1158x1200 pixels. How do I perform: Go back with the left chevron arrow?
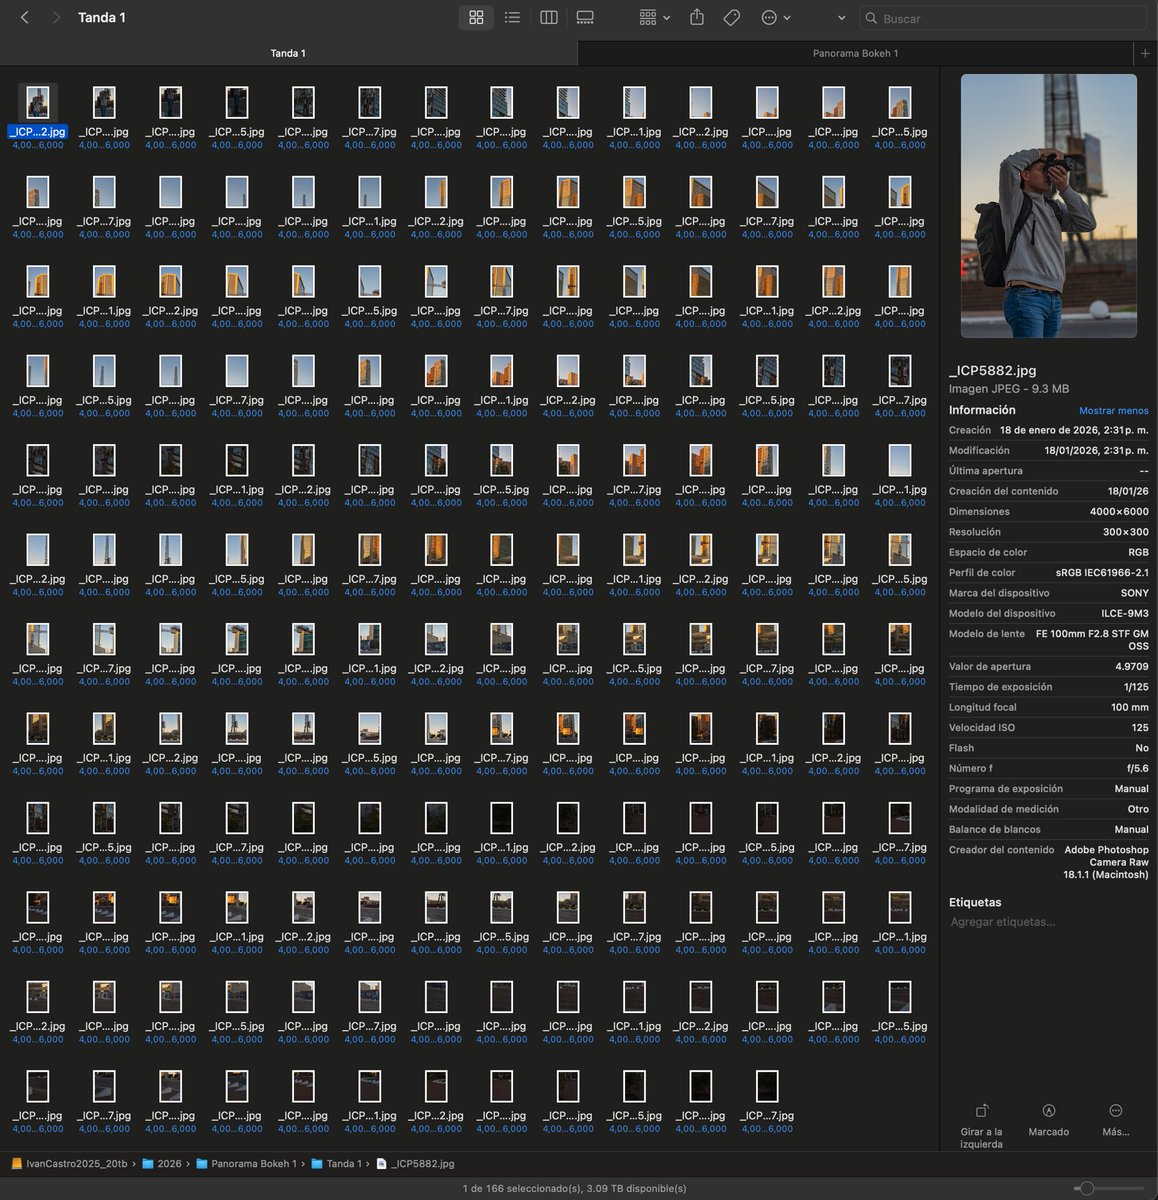click(x=25, y=17)
